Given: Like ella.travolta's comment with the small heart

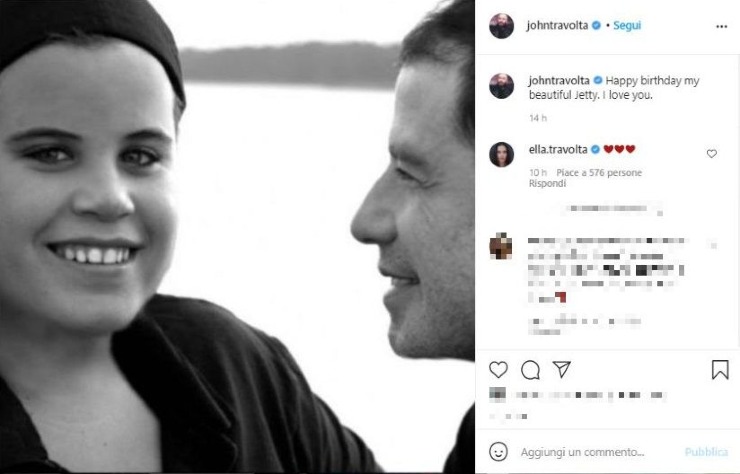Looking at the screenshot, I should tap(712, 154).
